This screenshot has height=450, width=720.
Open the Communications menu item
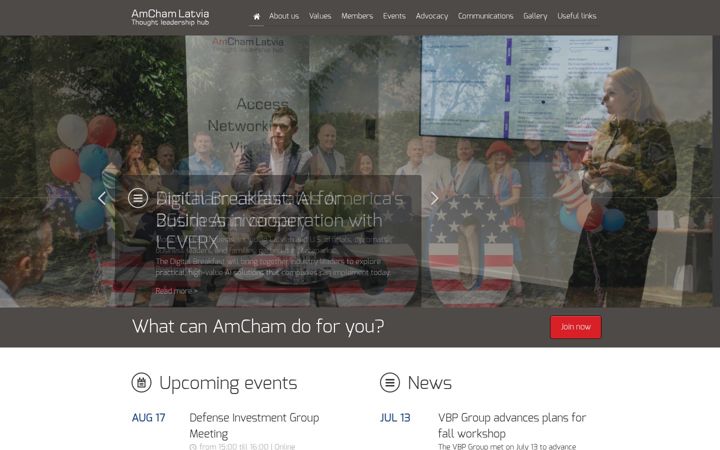click(485, 16)
